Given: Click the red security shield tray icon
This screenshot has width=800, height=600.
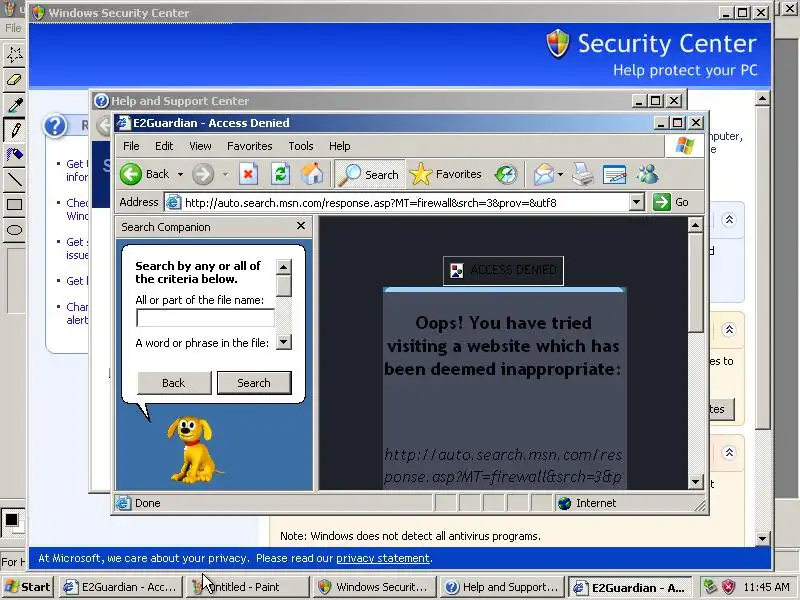Looking at the screenshot, I should click(x=728, y=587).
